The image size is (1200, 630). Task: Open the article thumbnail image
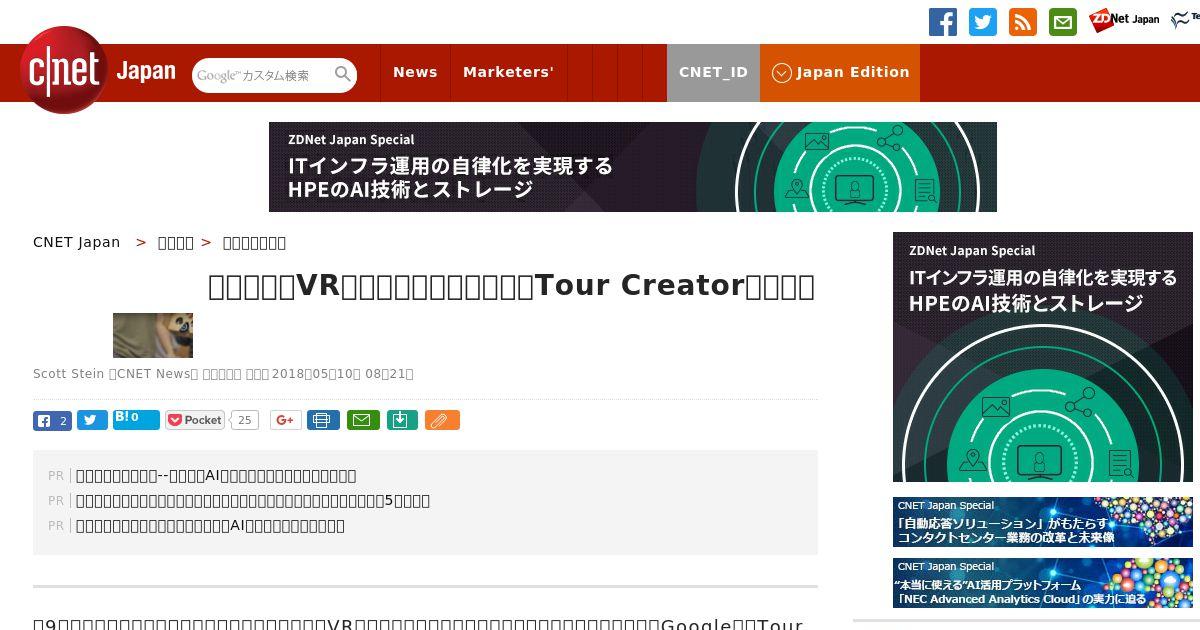point(153,335)
